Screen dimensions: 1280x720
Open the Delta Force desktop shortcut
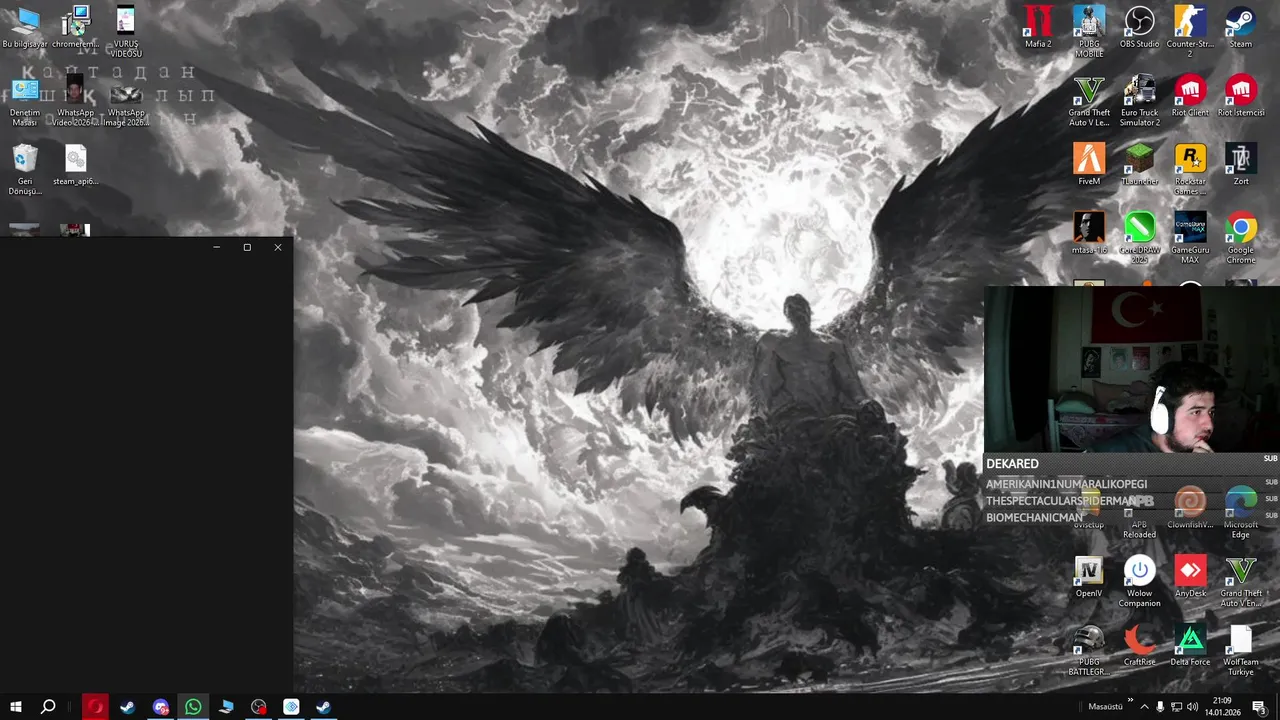coord(1190,646)
